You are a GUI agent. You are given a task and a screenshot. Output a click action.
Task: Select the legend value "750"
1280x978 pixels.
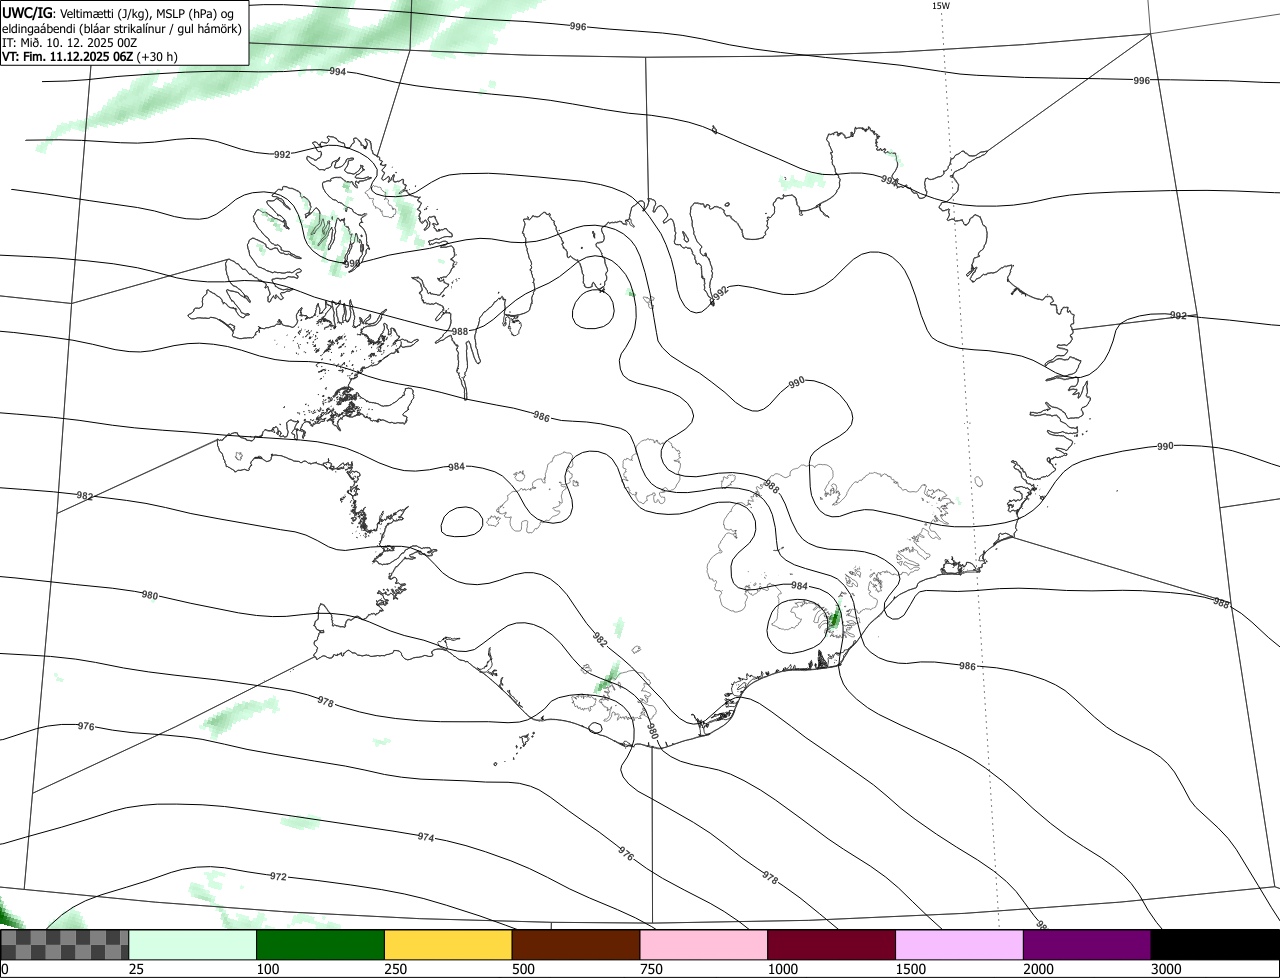tap(651, 970)
